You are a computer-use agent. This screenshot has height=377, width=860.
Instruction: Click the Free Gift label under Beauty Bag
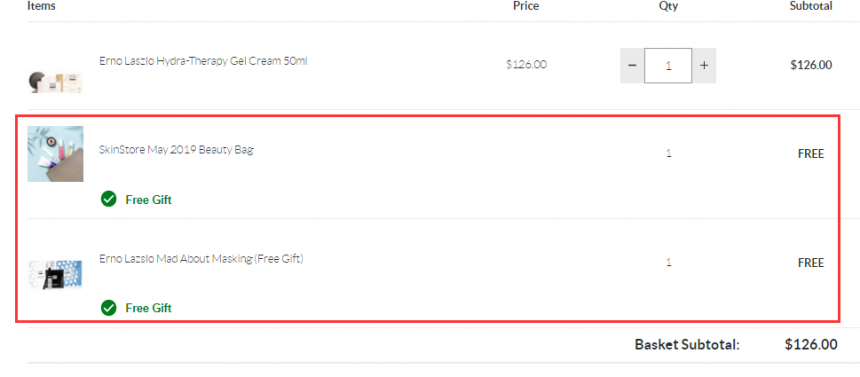tap(149, 200)
